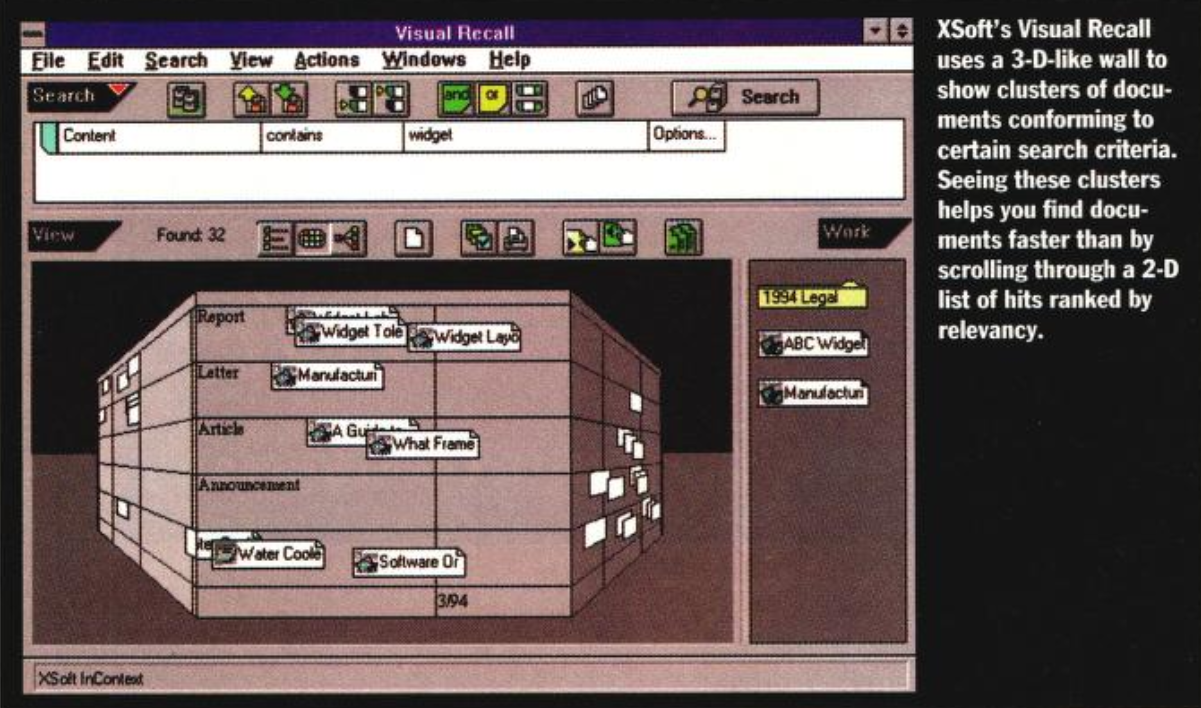Select the 'What Frame' document on wall

[x=423, y=445]
